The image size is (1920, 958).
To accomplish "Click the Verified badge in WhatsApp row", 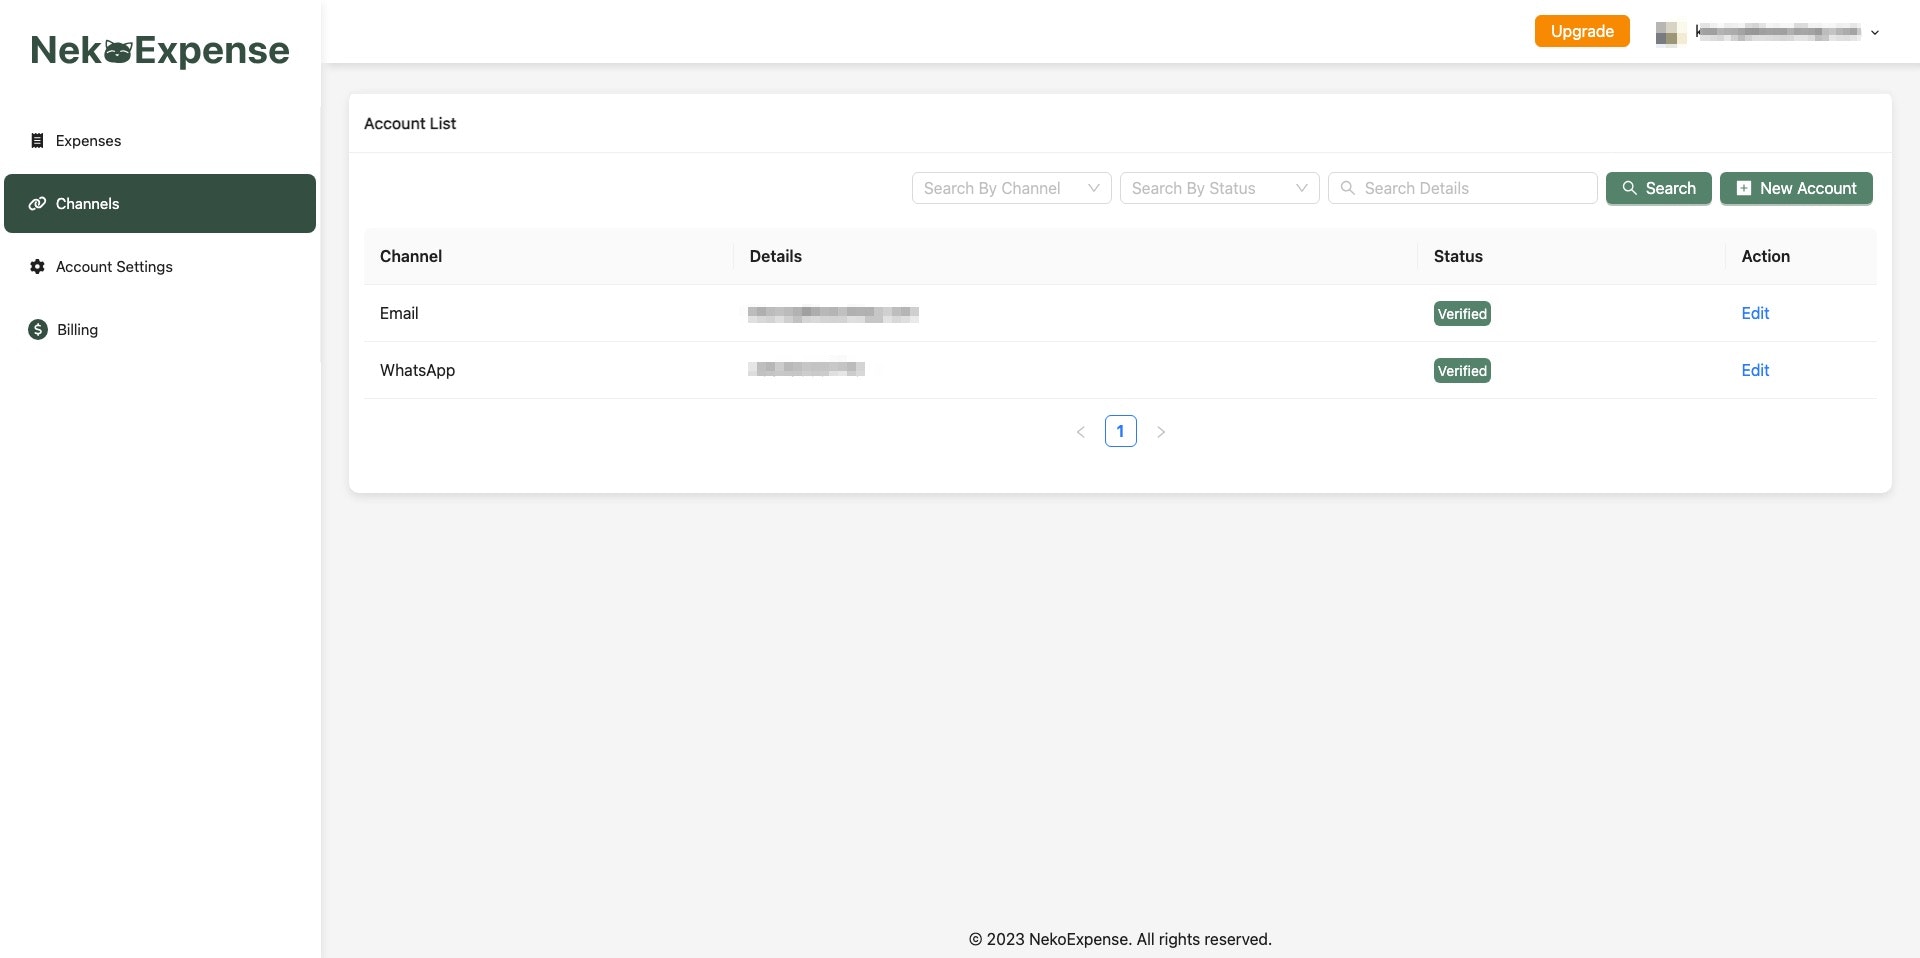I will pos(1462,371).
